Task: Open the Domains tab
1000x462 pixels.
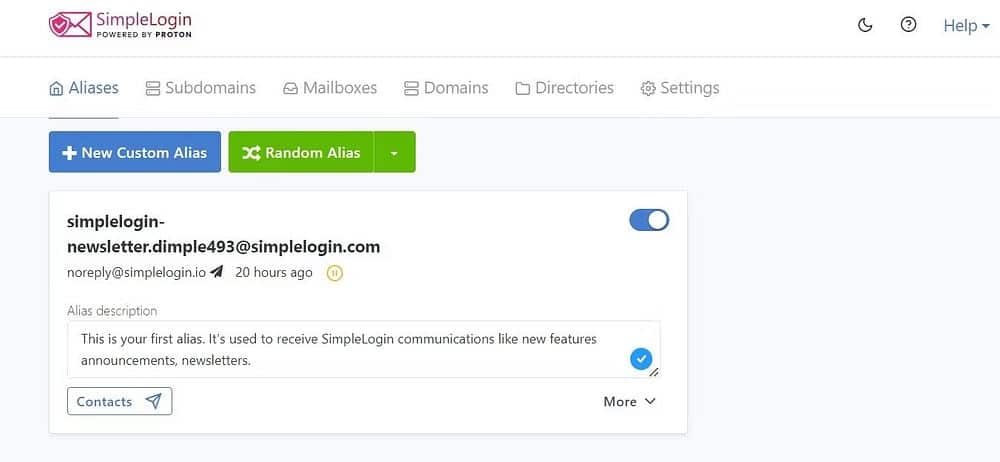Action: pos(446,88)
